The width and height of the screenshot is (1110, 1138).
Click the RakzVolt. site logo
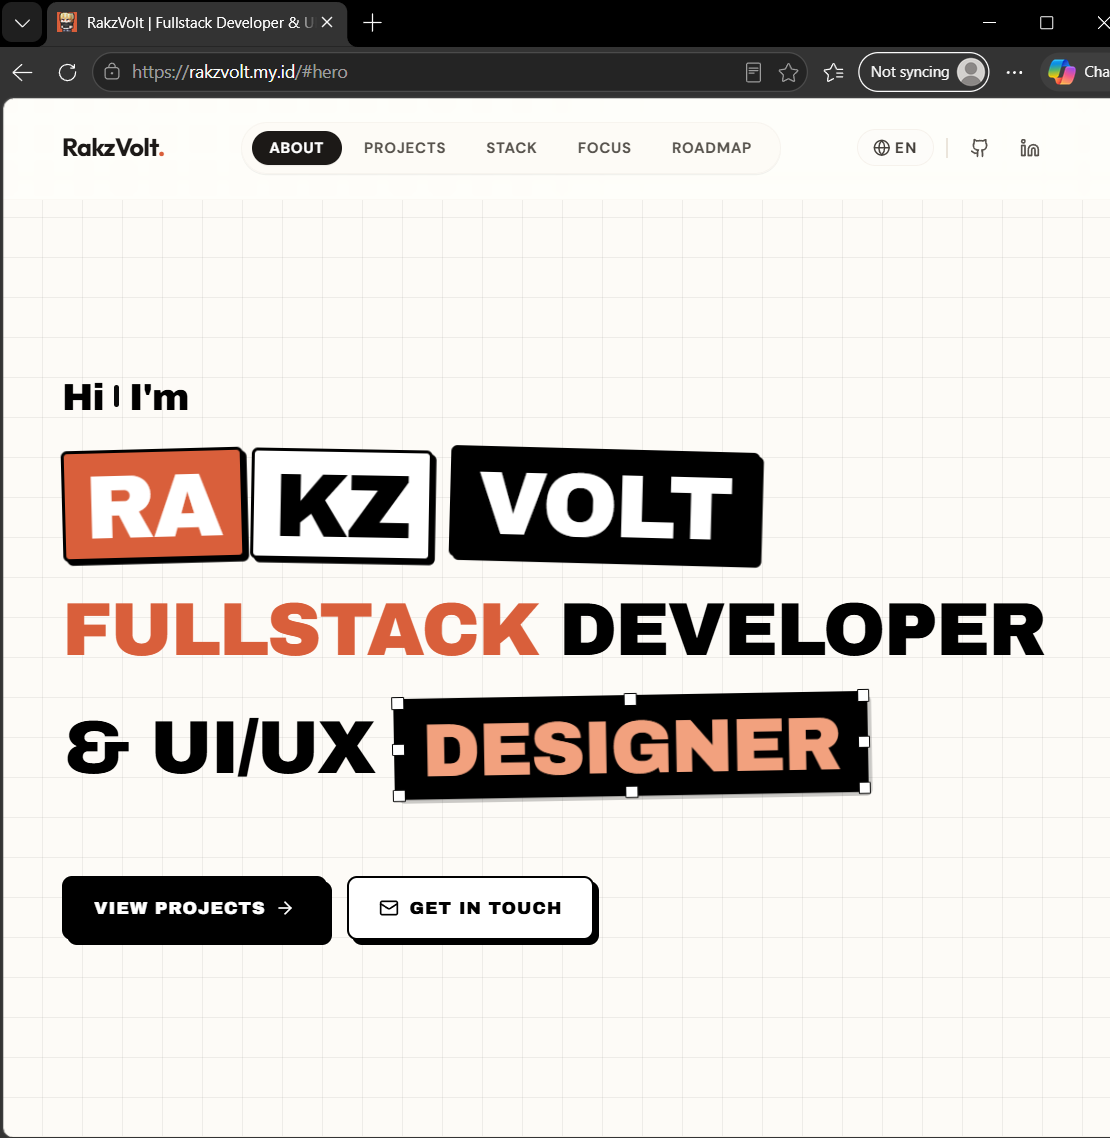113,148
